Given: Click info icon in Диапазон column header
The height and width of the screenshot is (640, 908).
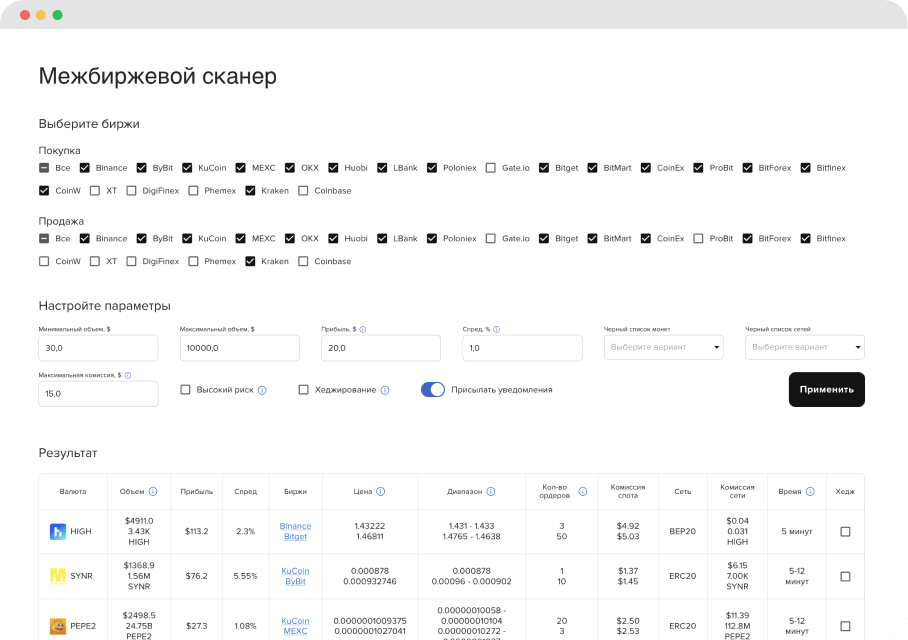Looking at the screenshot, I should (x=491, y=492).
